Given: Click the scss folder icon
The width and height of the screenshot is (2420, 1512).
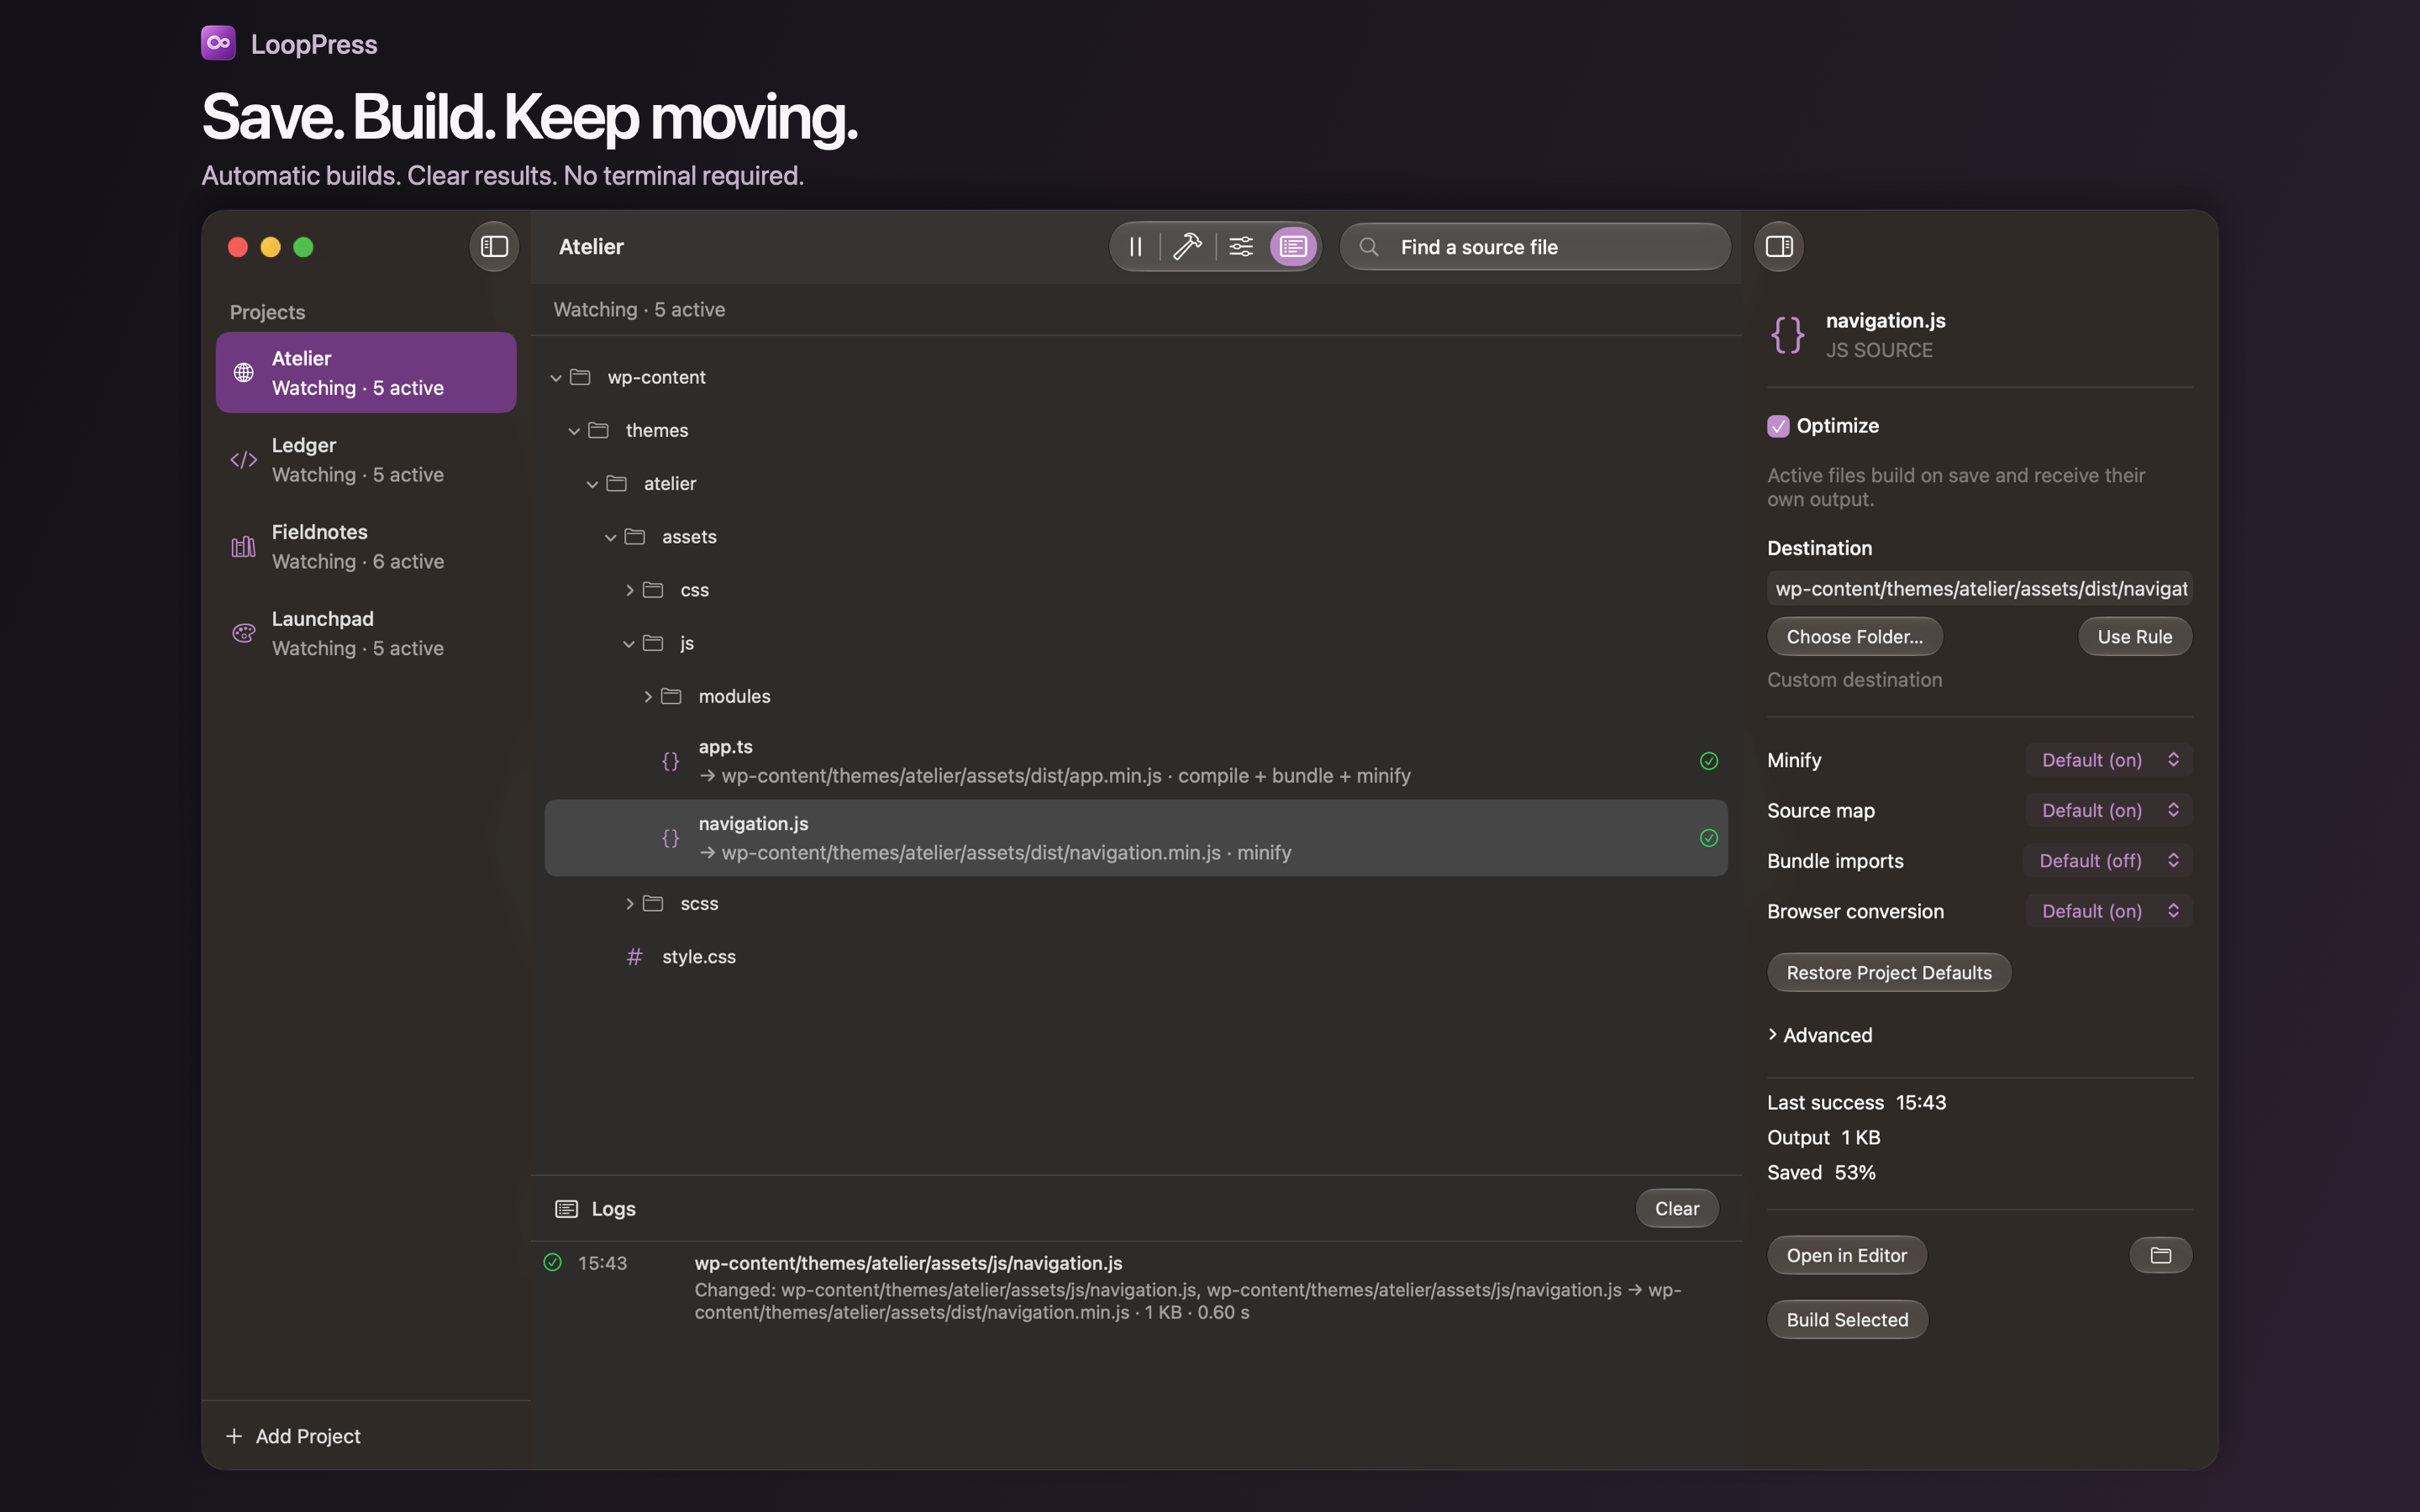Looking at the screenshot, I should pos(653,903).
